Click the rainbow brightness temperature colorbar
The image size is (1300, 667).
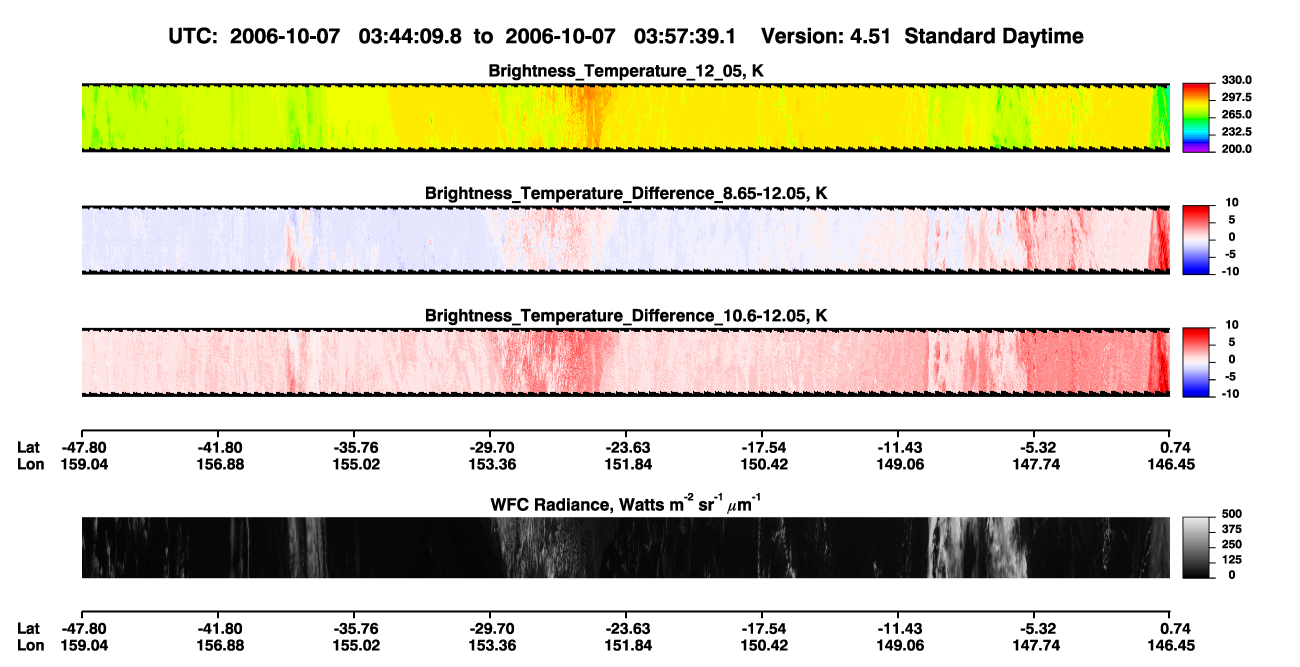click(x=1196, y=118)
